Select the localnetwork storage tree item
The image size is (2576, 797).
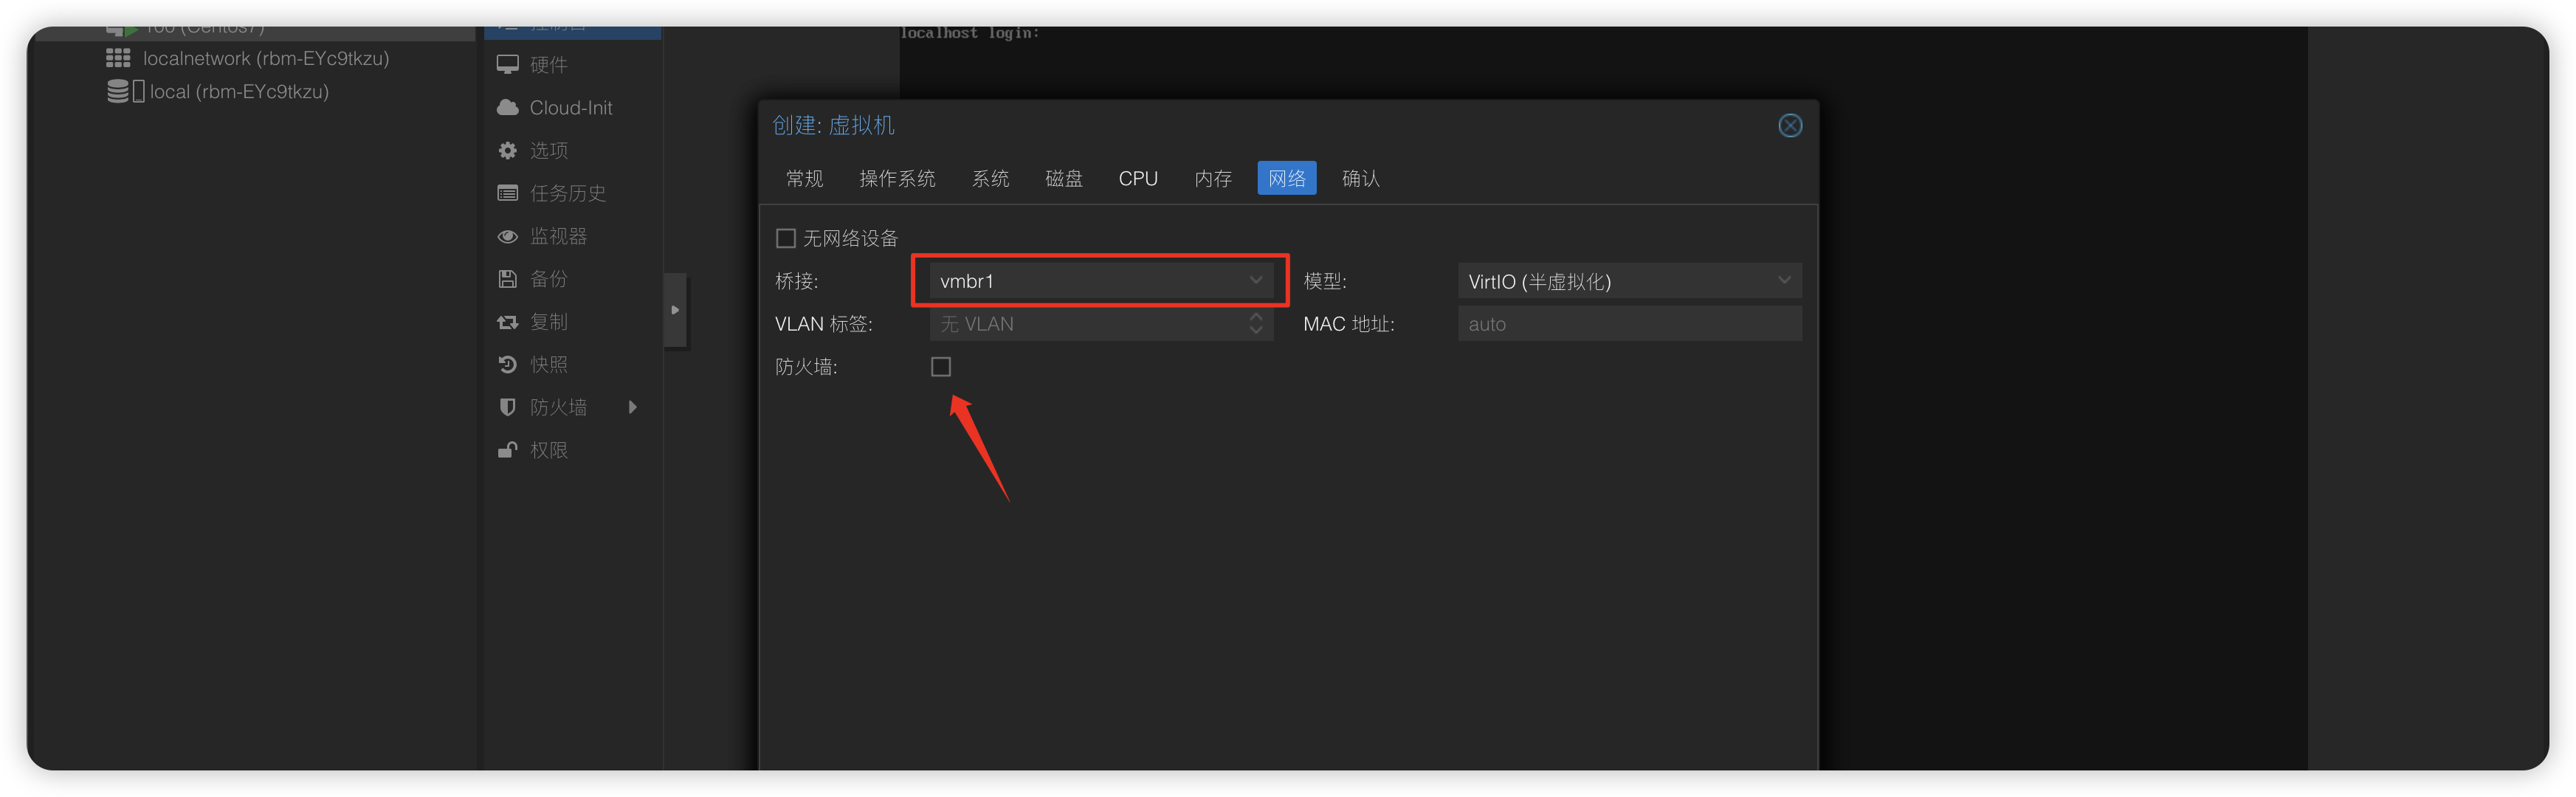[265, 59]
